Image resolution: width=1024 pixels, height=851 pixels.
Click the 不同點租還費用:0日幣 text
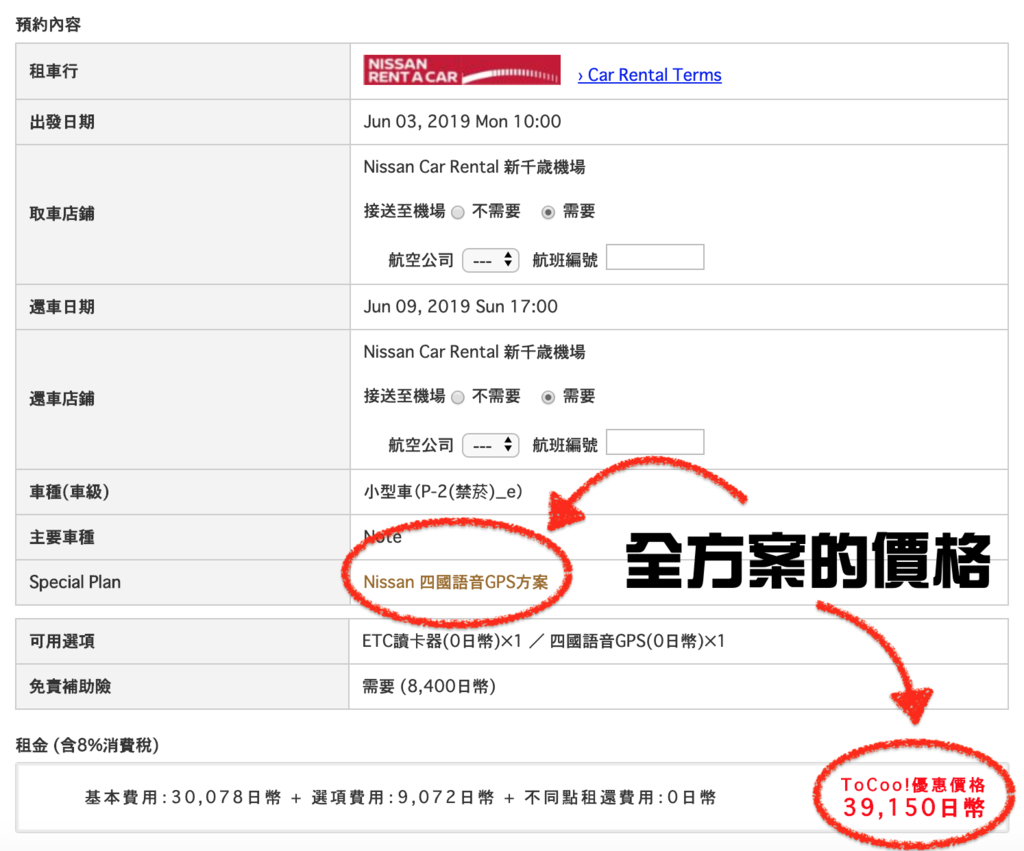click(620, 797)
